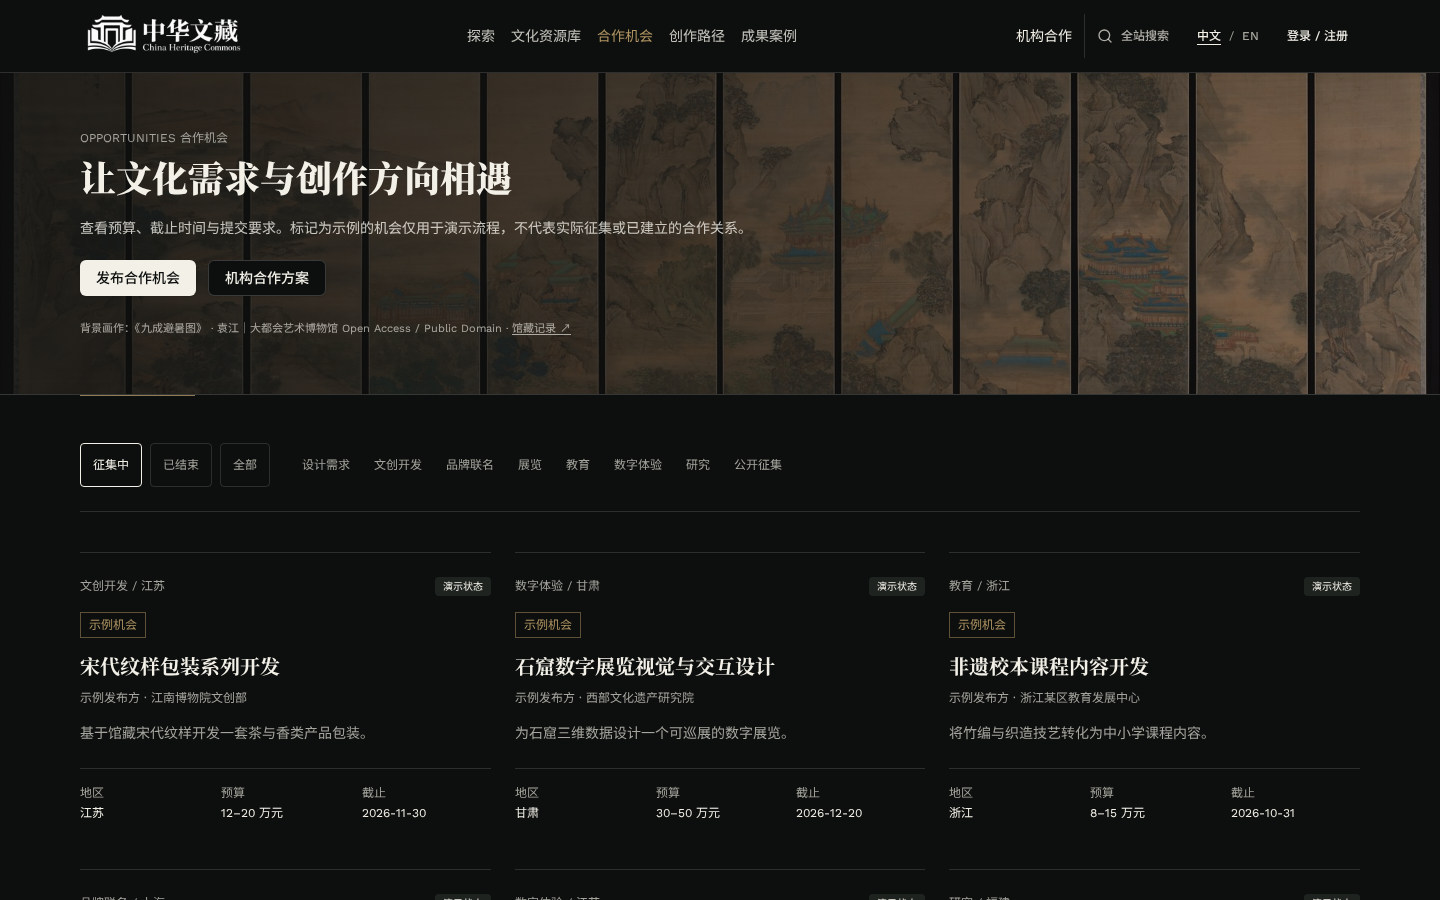The width and height of the screenshot is (1440, 900).
Task: Filter by 教育 category
Action: pos(578,465)
